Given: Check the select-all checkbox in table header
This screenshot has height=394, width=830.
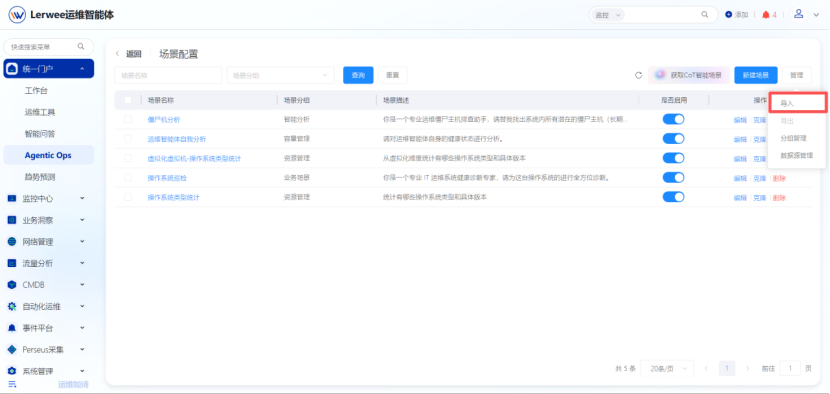Looking at the screenshot, I should (128, 100).
